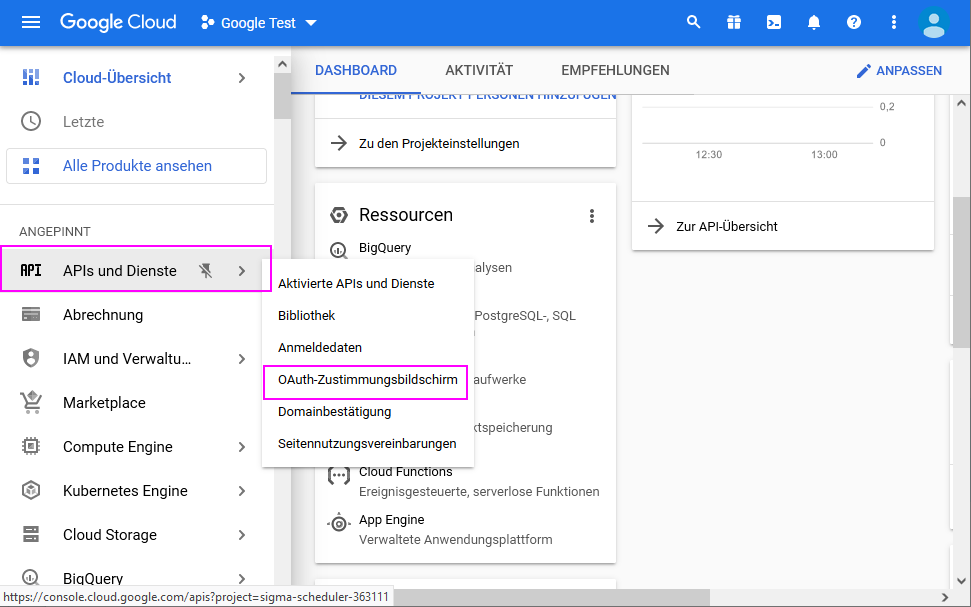
Task: Click the IAM shield icon
Action: point(31,359)
